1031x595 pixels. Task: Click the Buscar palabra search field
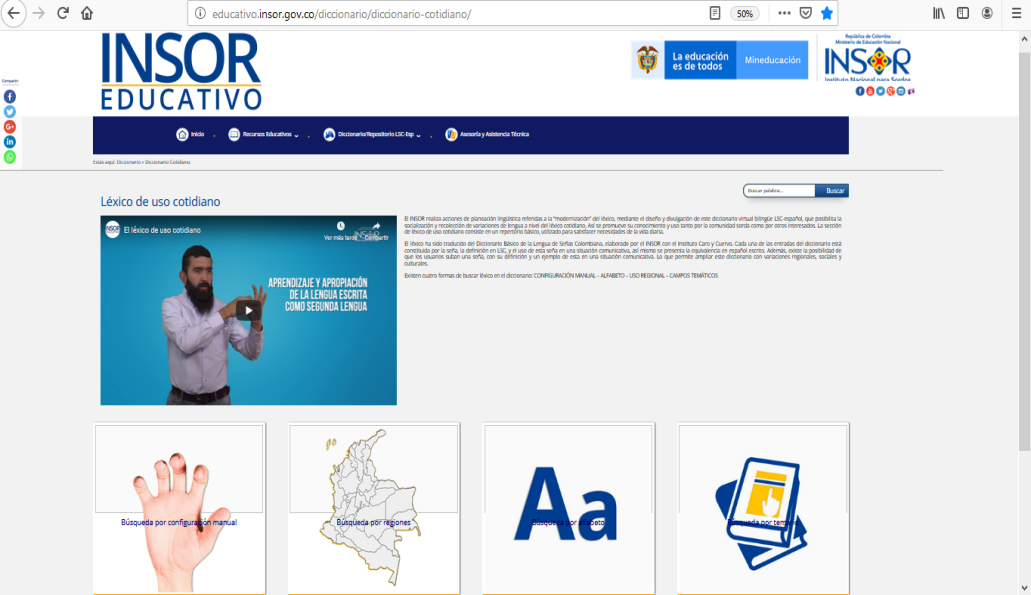(x=779, y=191)
